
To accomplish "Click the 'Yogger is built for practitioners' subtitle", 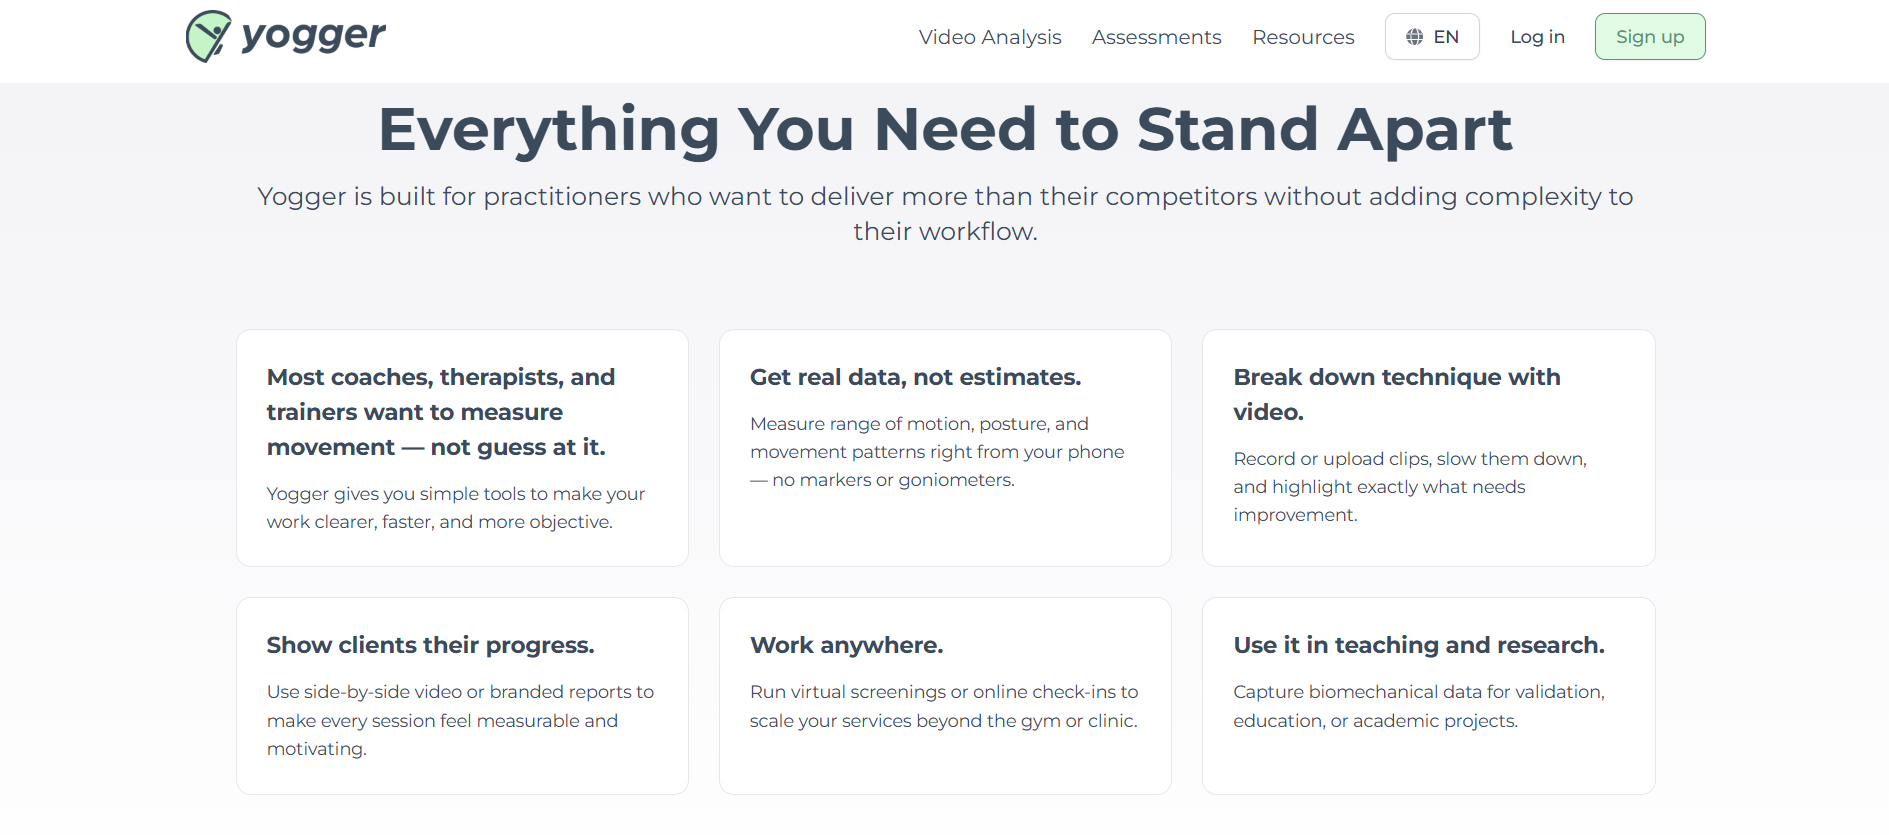I will click(945, 213).
